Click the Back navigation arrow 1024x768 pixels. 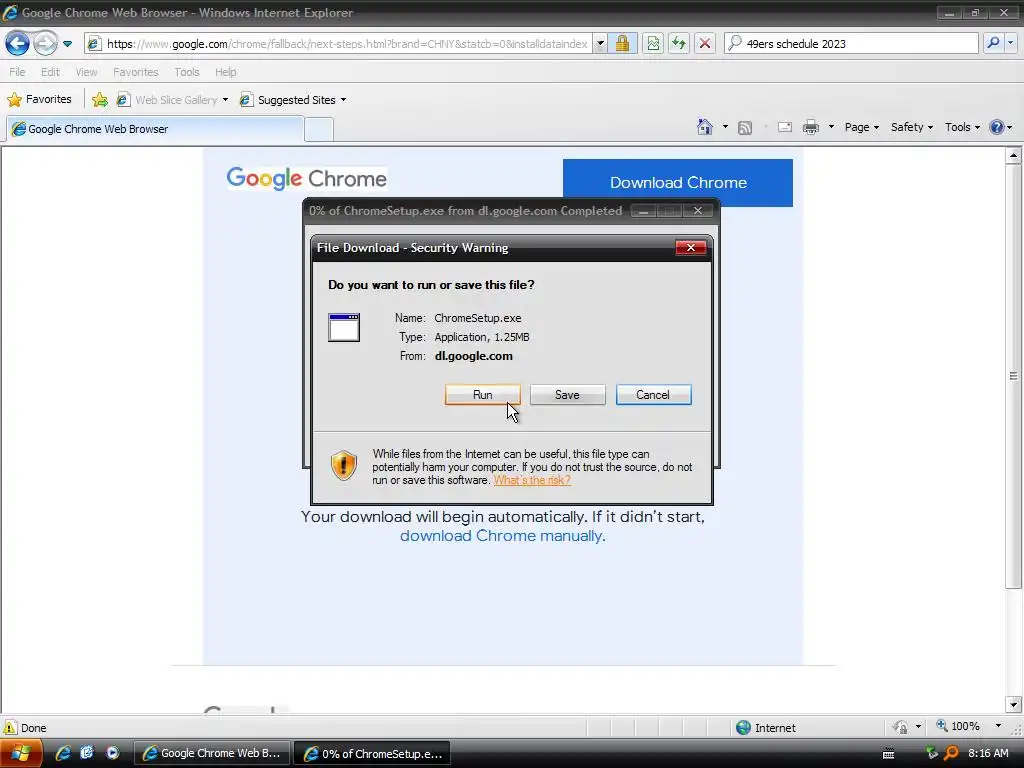click(17, 44)
